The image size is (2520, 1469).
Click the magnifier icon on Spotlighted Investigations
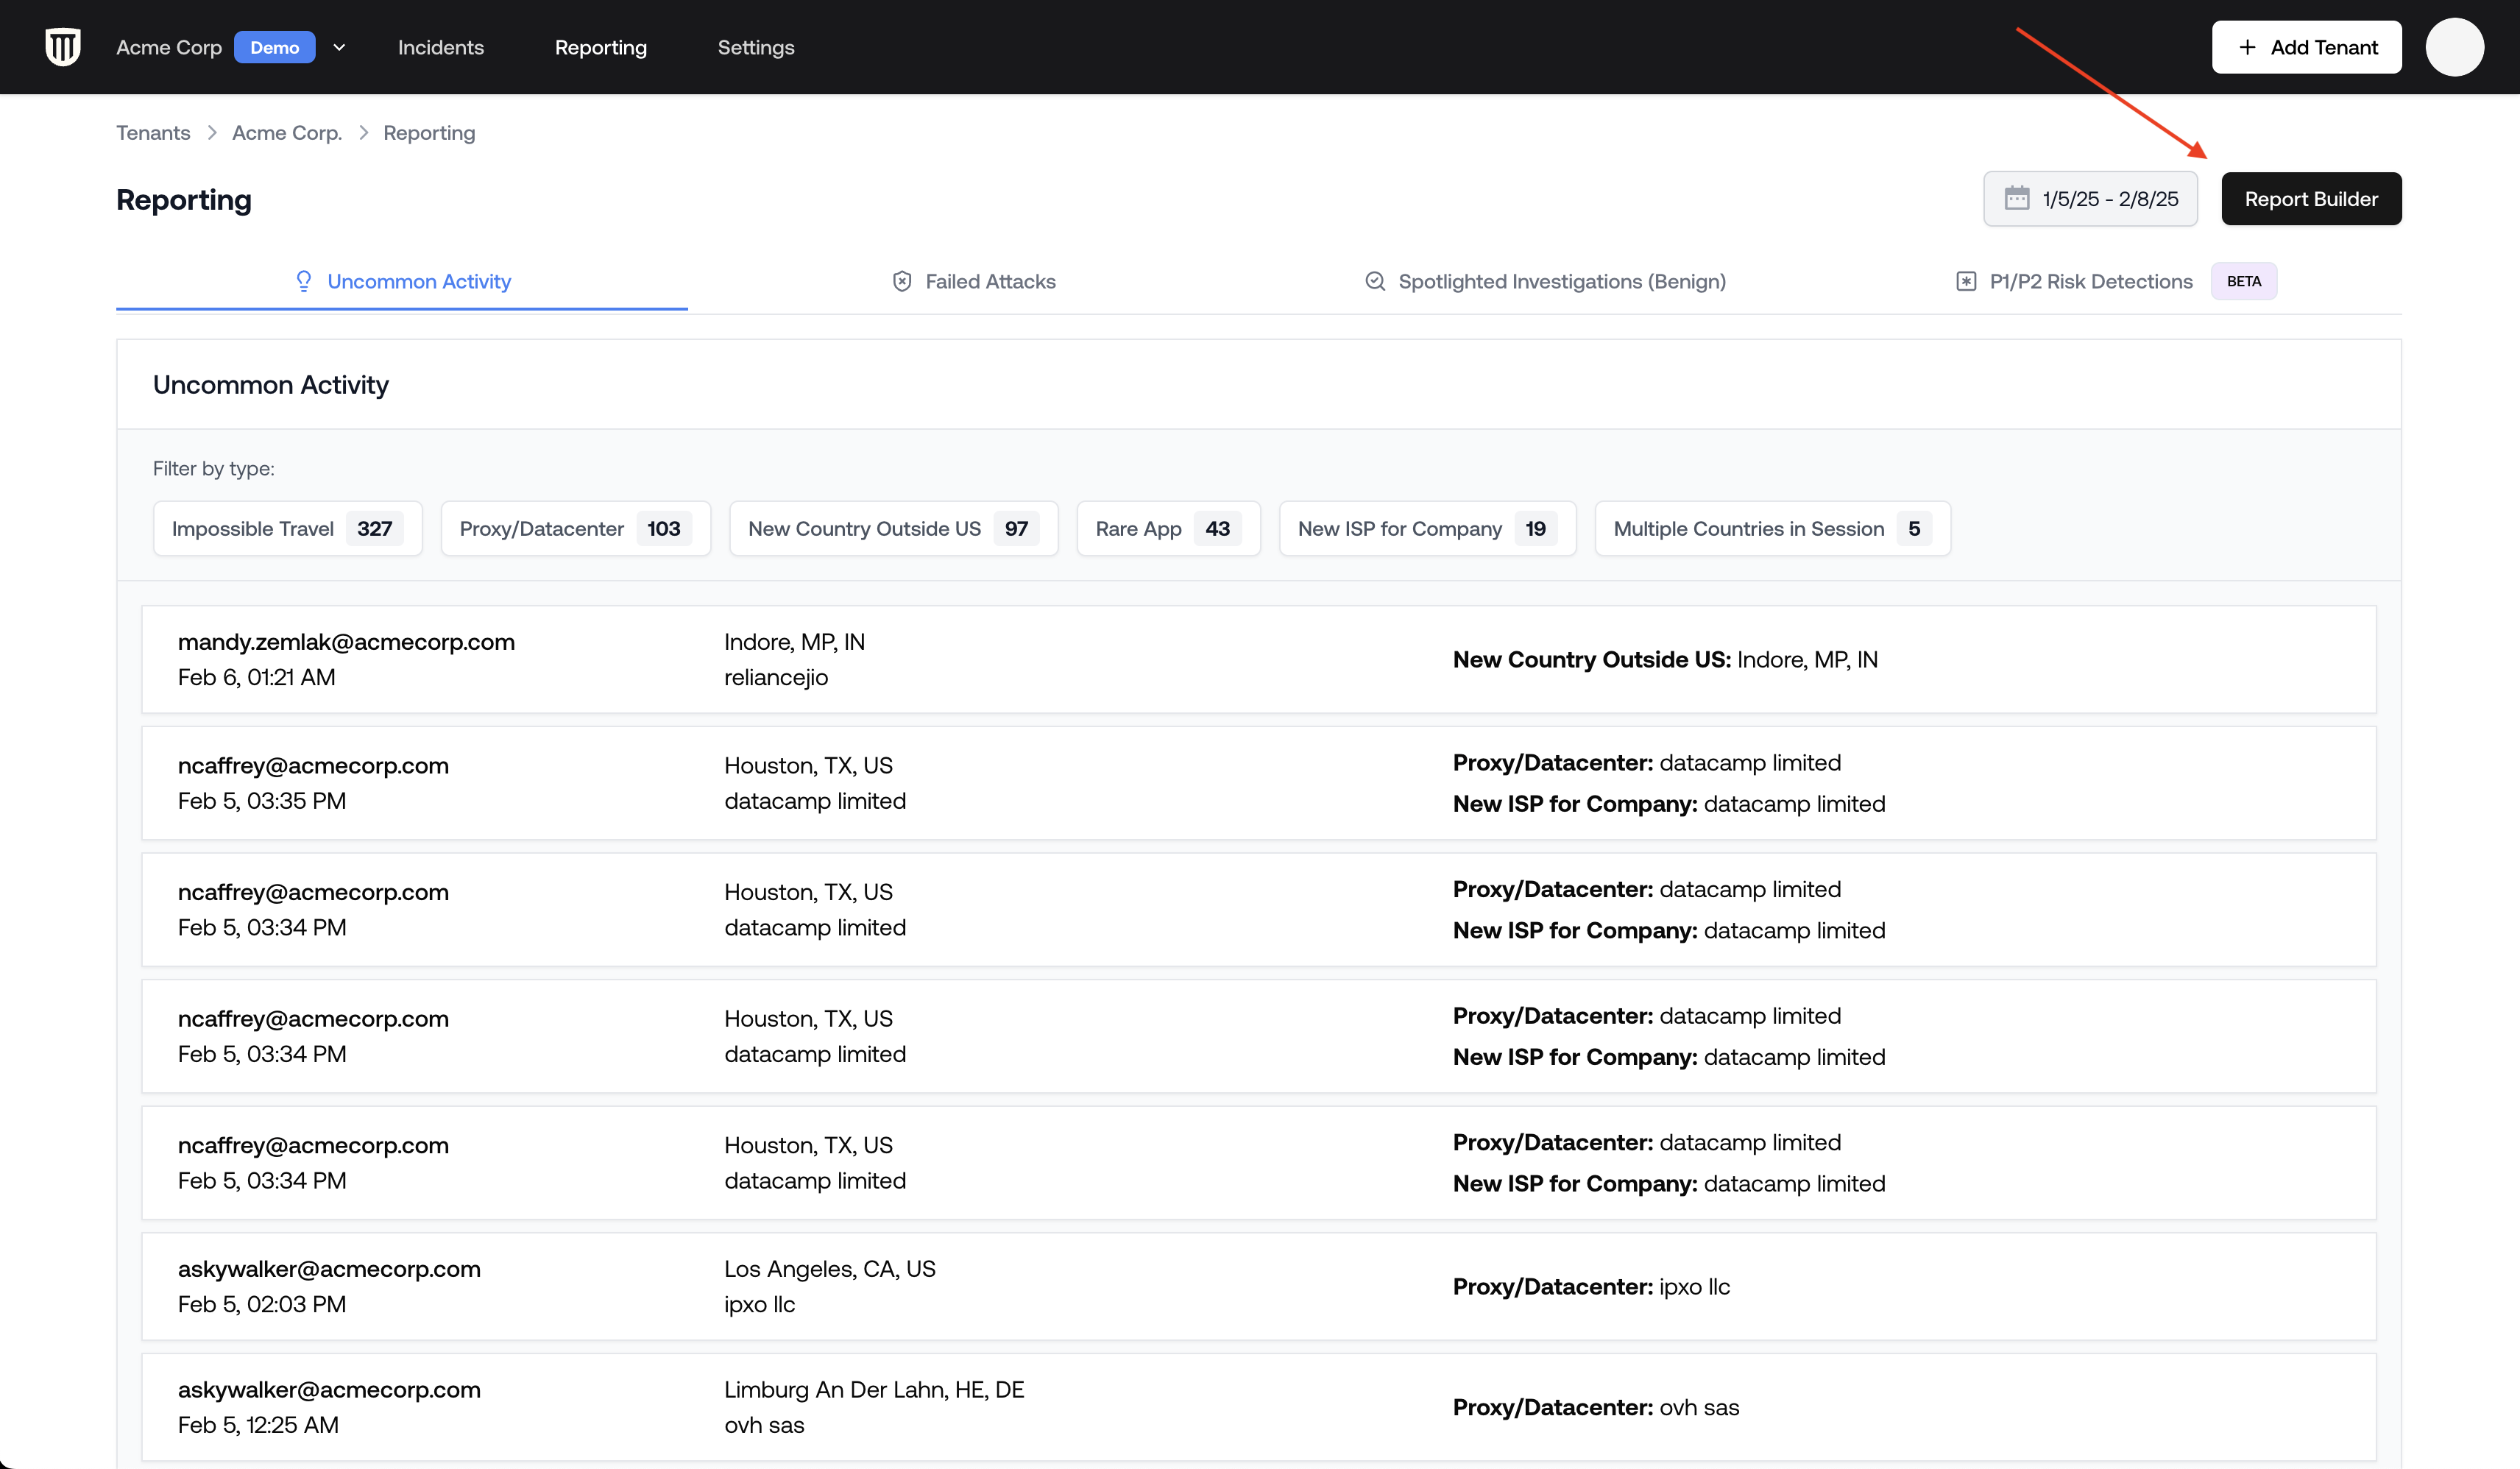pos(1375,281)
